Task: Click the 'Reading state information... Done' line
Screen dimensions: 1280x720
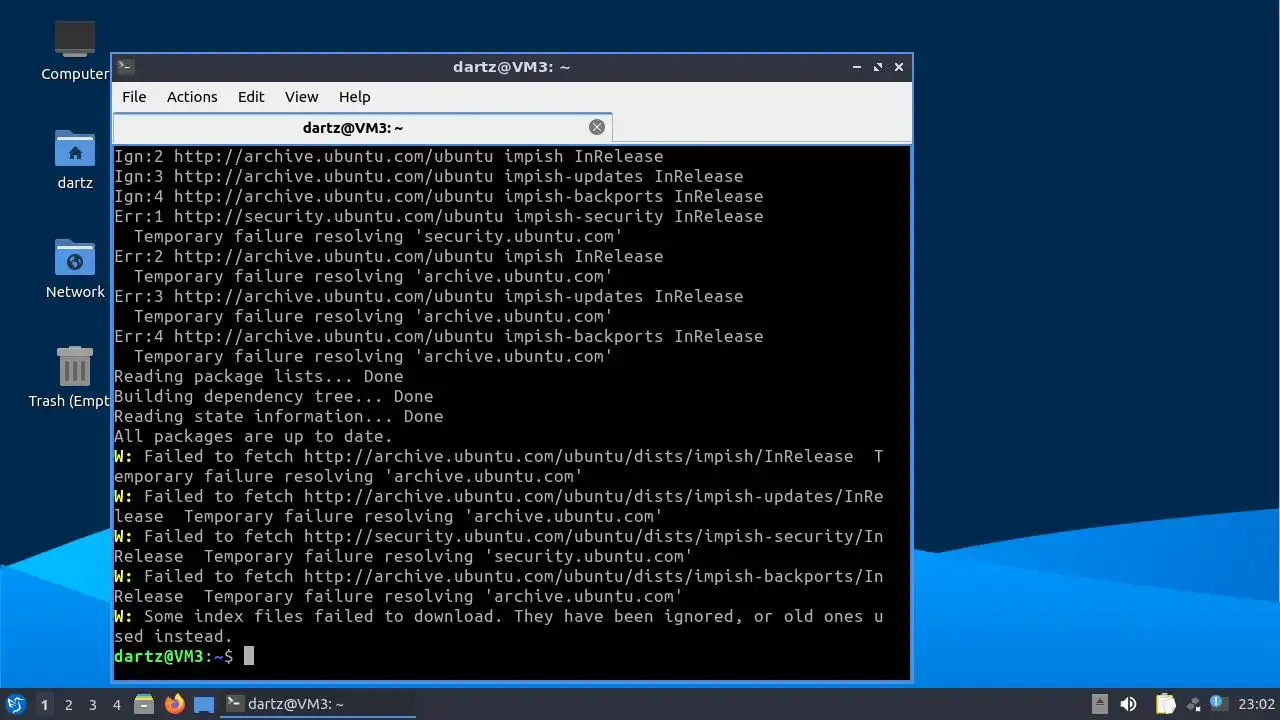Action: tap(278, 416)
